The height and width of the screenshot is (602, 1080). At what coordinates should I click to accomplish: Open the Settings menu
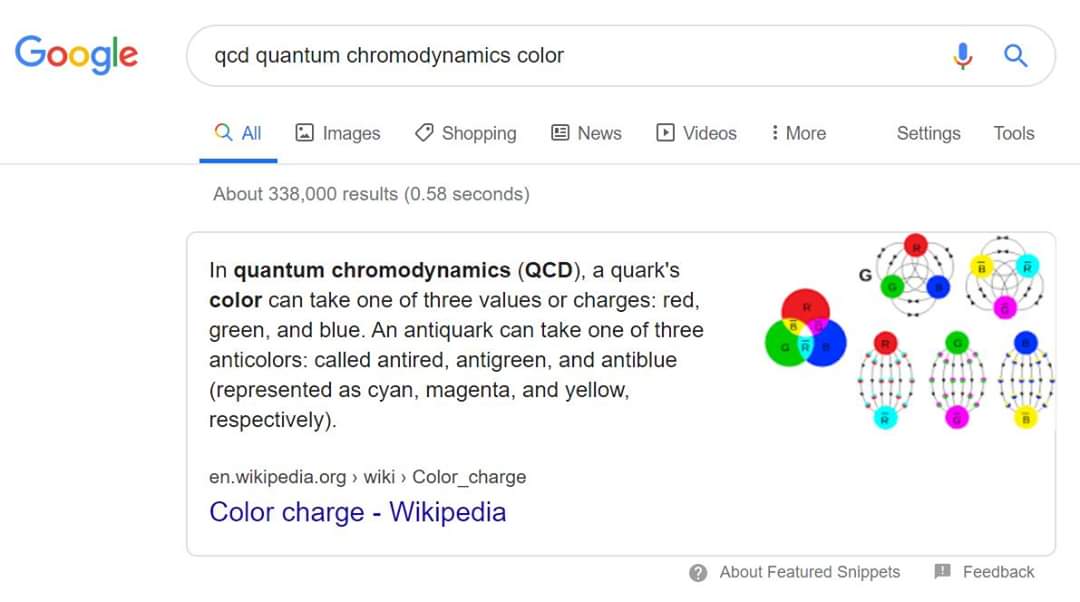(928, 133)
